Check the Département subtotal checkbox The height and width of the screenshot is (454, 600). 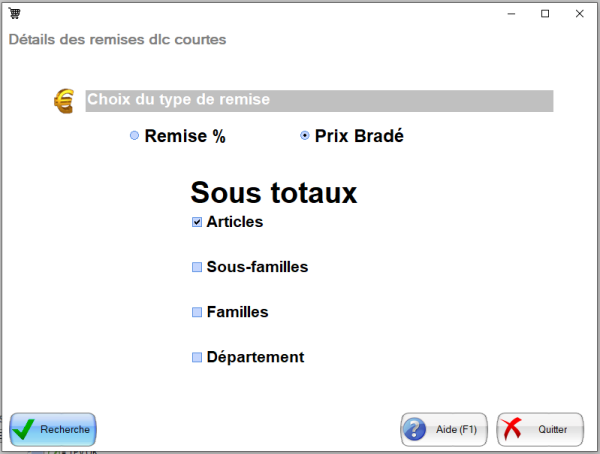[197, 358]
